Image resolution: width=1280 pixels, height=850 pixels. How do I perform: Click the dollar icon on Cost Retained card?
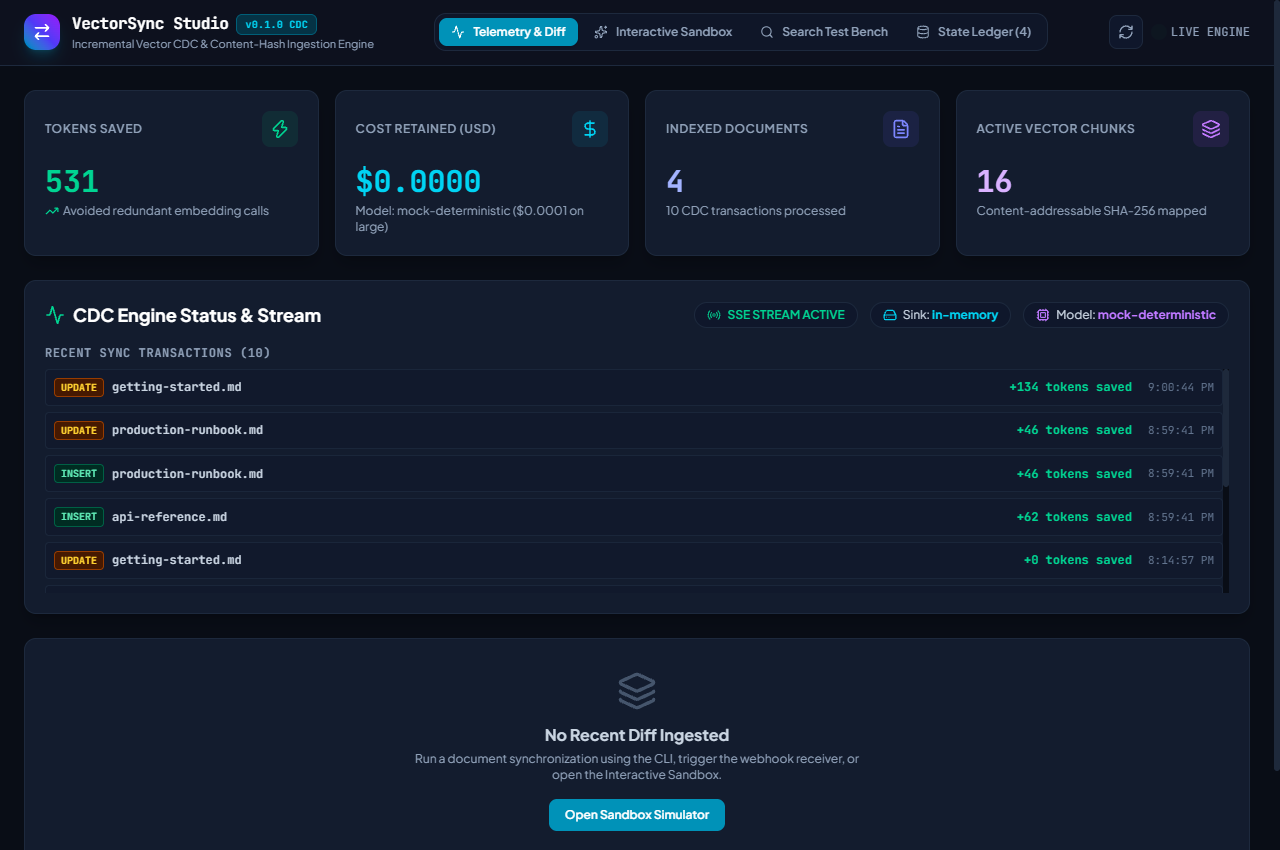590,129
